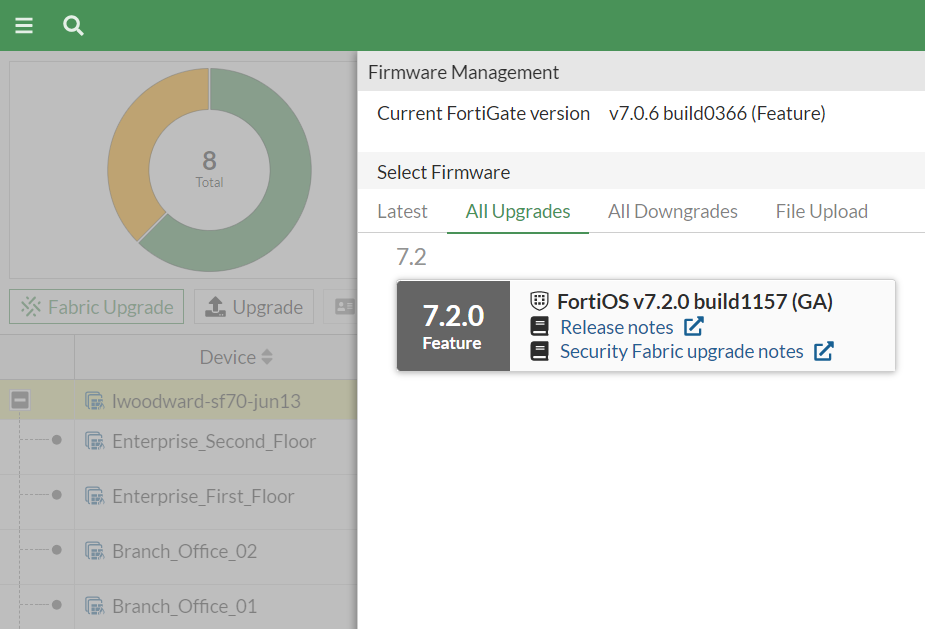The image size is (925, 629).
Task: Click the FortiOS shield icon
Action: pyautogui.click(x=540, y=301)
